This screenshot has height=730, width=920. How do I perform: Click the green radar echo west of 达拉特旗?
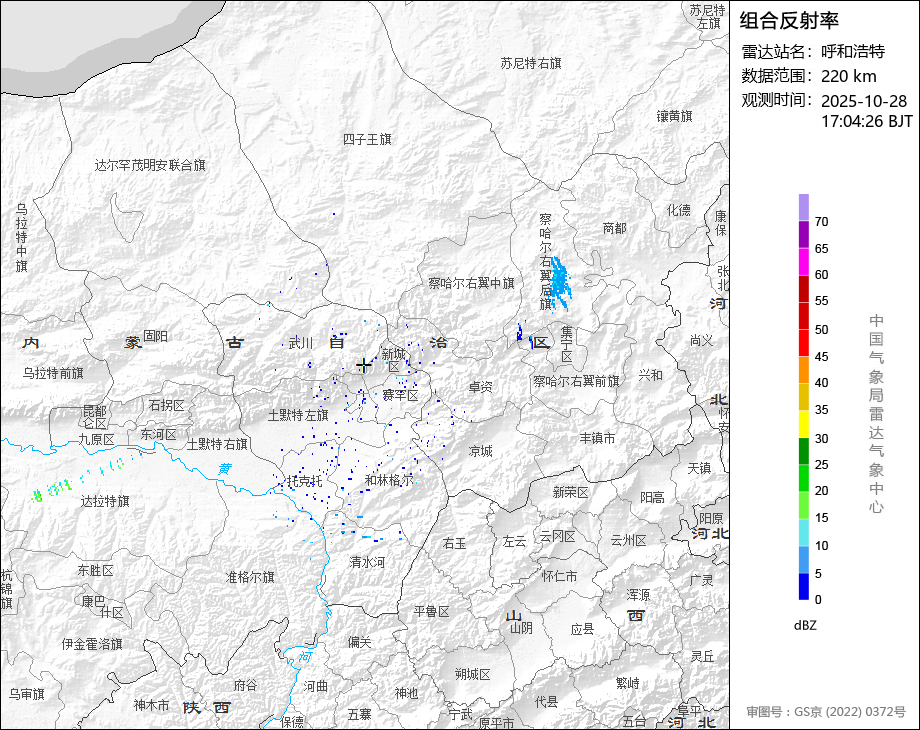(37, 496)
